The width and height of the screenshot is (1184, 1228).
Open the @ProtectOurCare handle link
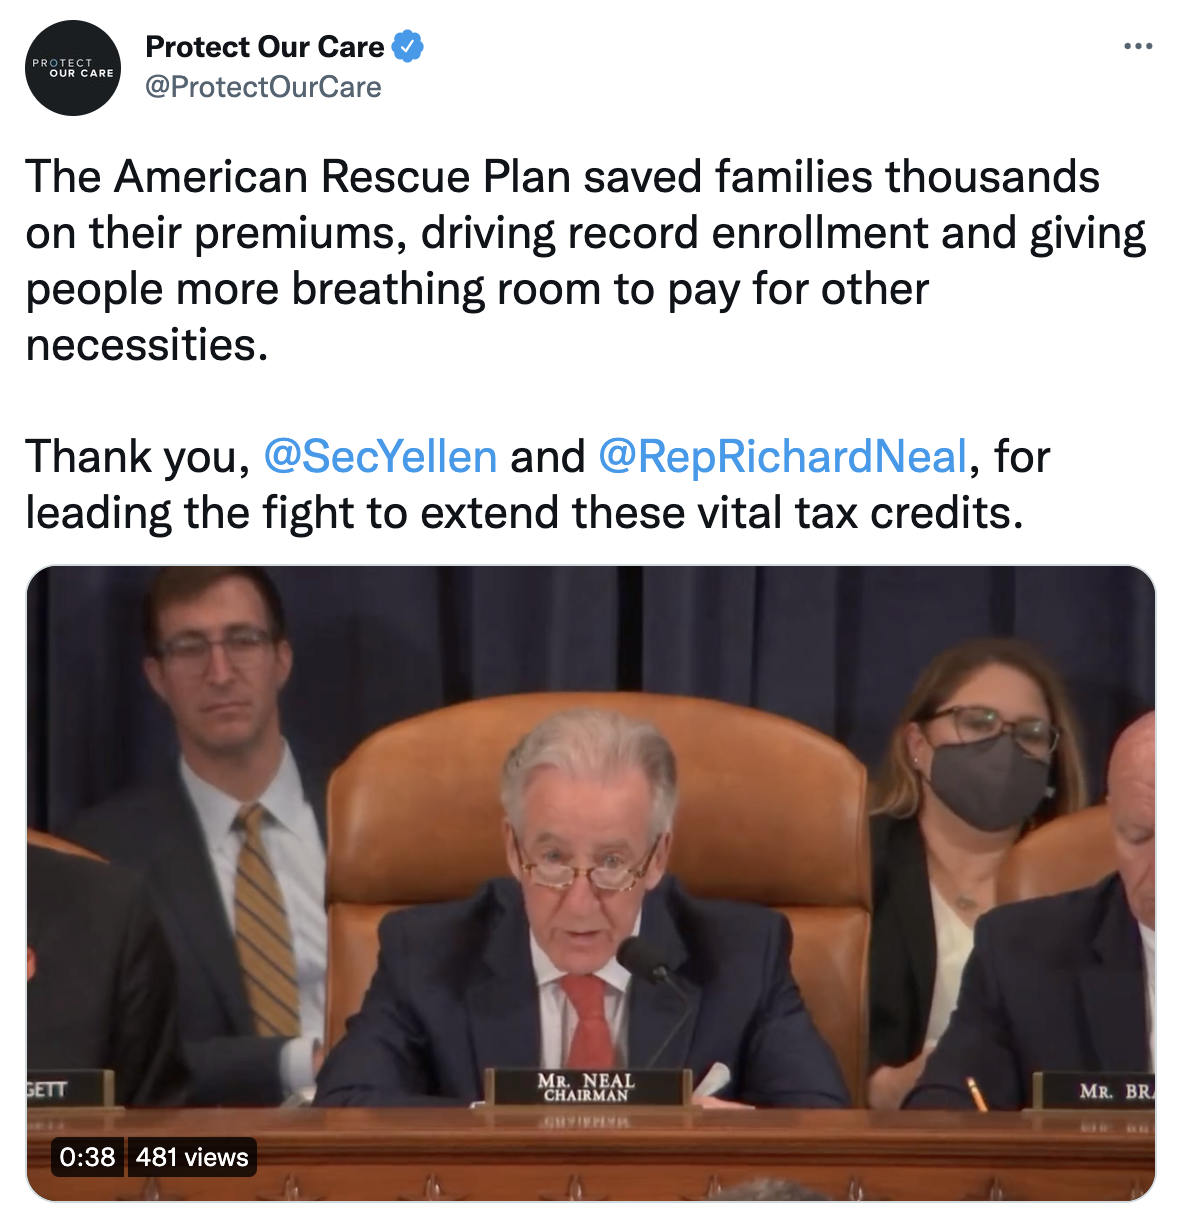[263, 87]
